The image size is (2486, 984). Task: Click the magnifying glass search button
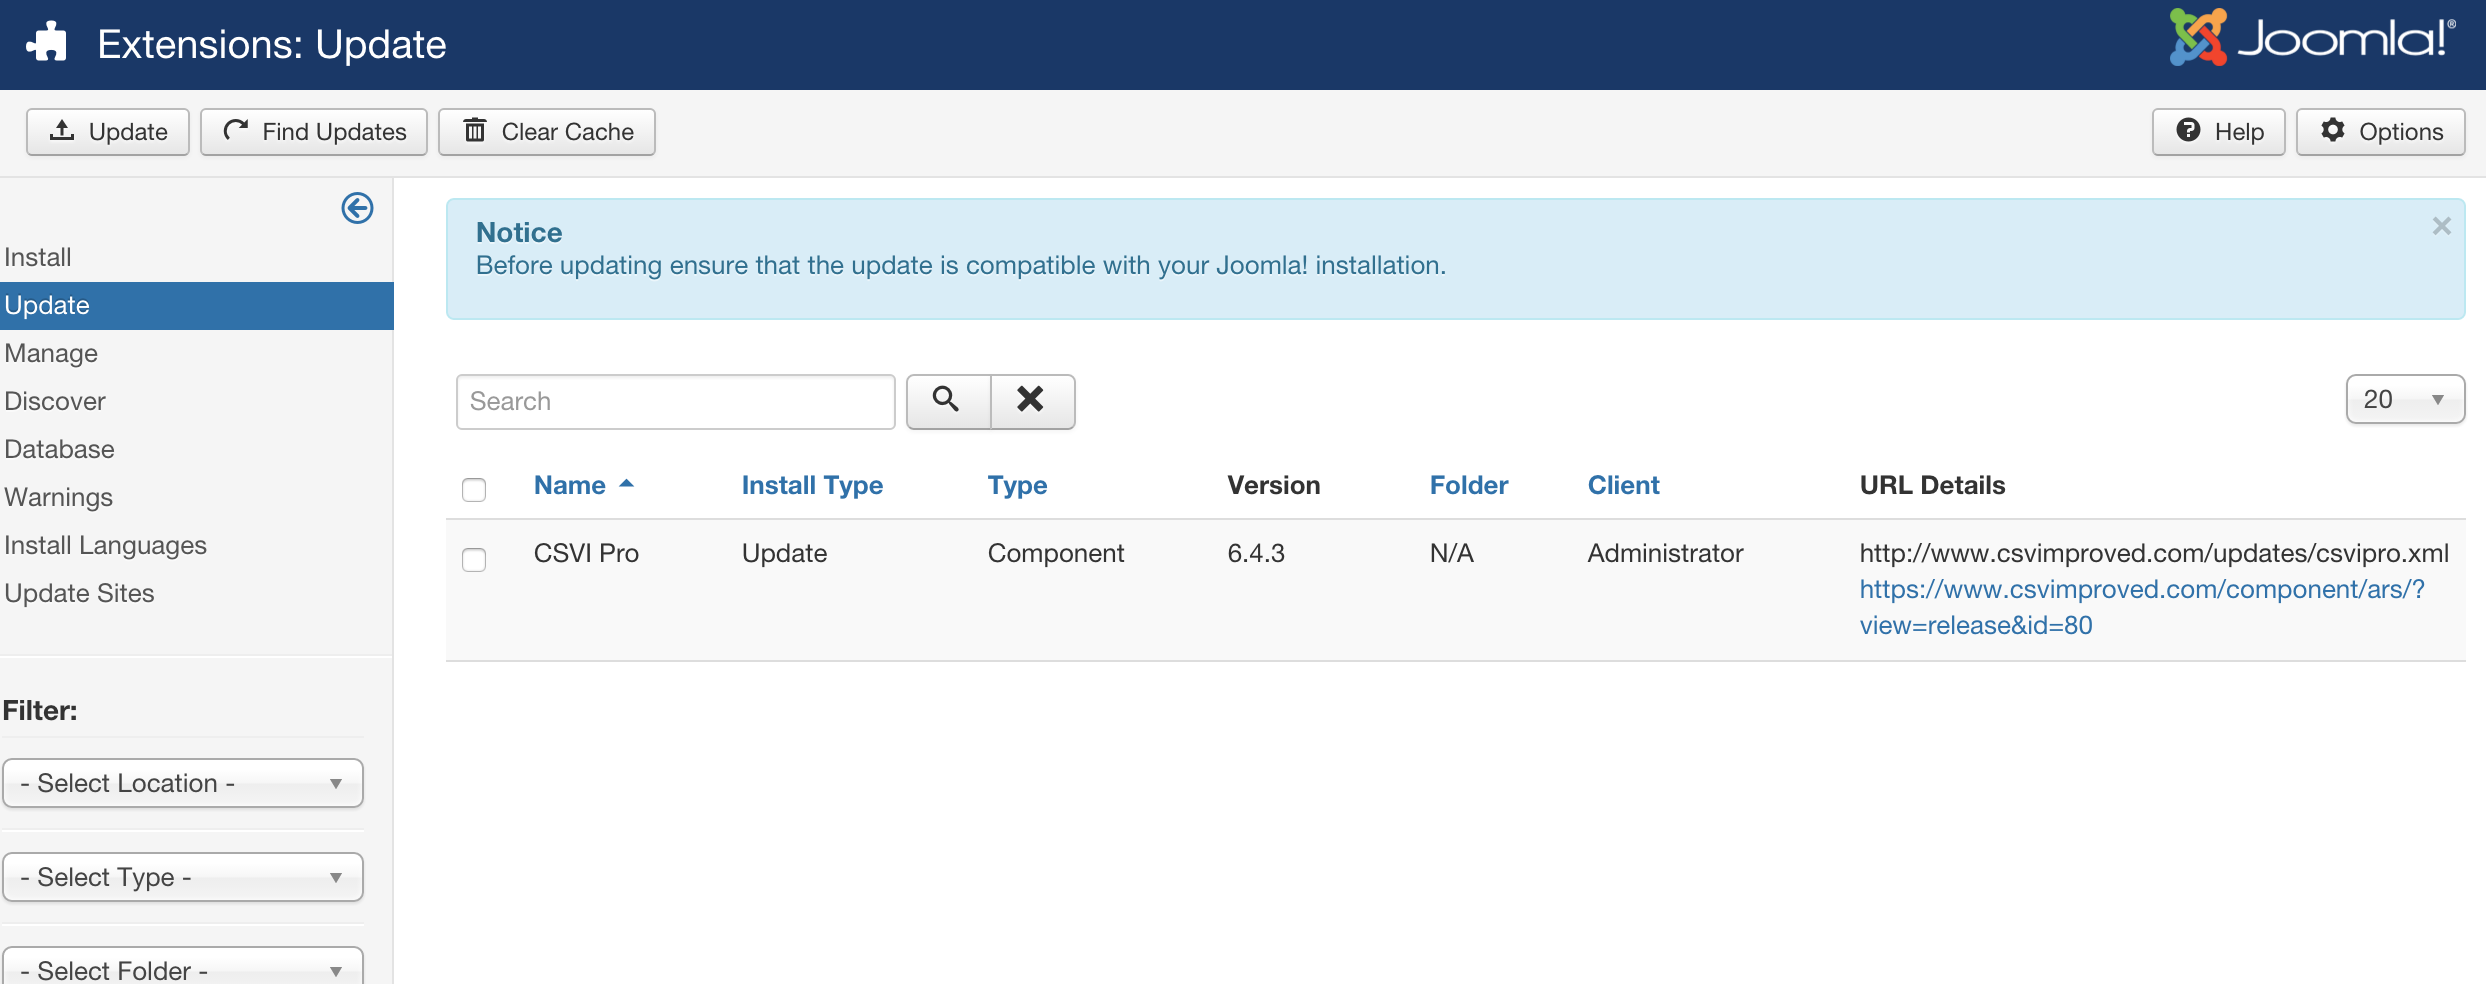pos(947,401)
